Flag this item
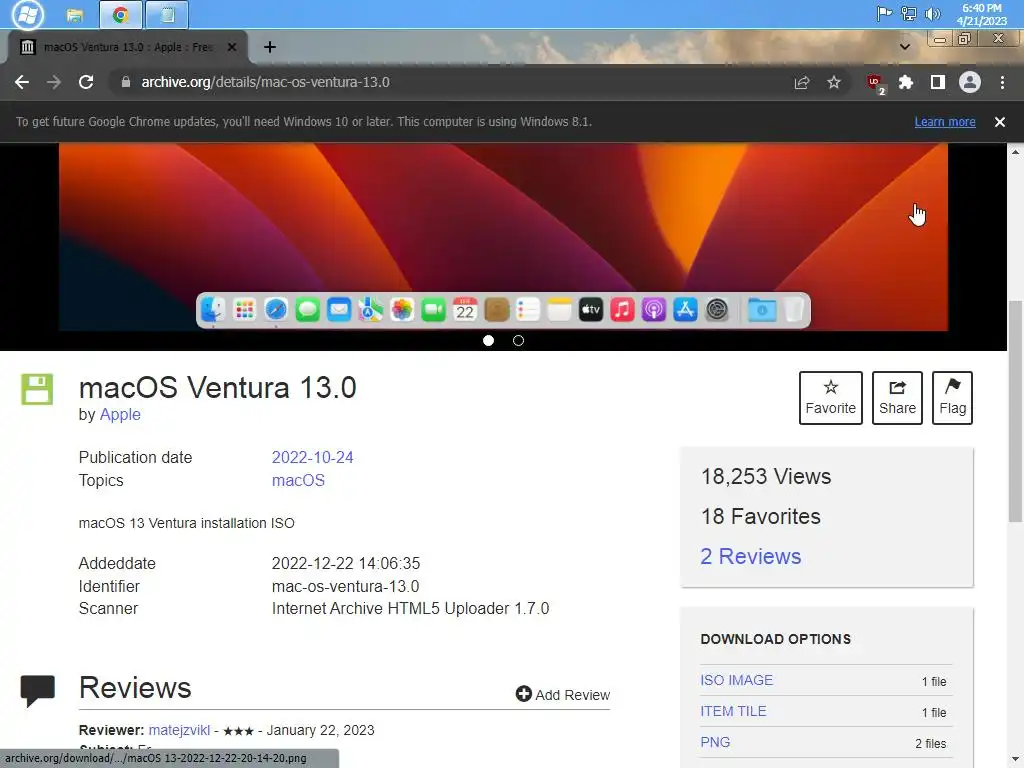The width and height of the screenshot is (1024, 768). 952,398
